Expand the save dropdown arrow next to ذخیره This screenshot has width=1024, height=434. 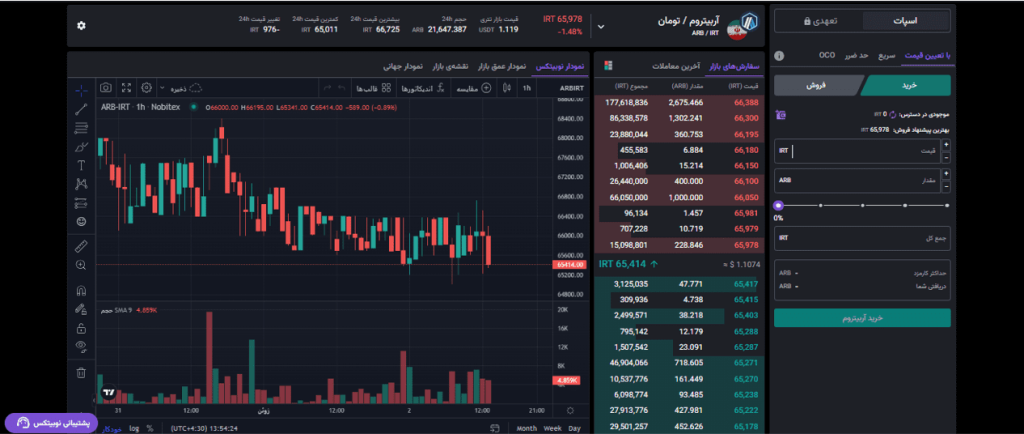165,88
